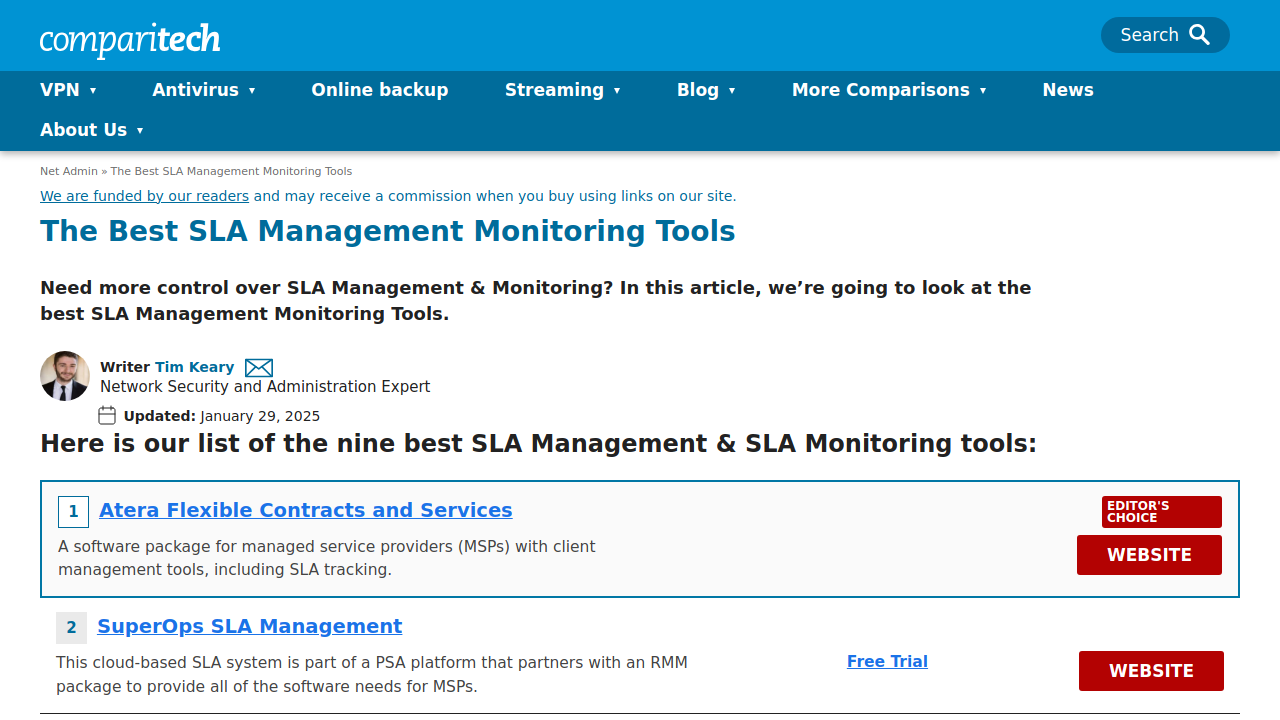This screenshot has width=1280, height=720.
Task: Click the WEBSITE button for Atera
Action: [1149, 555]
